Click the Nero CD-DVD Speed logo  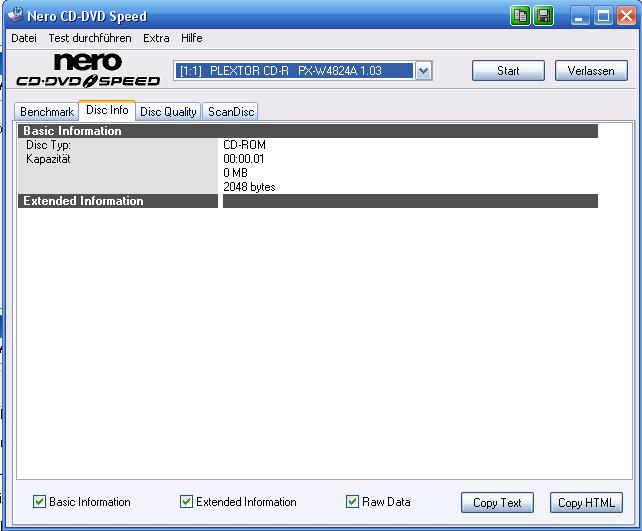point(88,70)
